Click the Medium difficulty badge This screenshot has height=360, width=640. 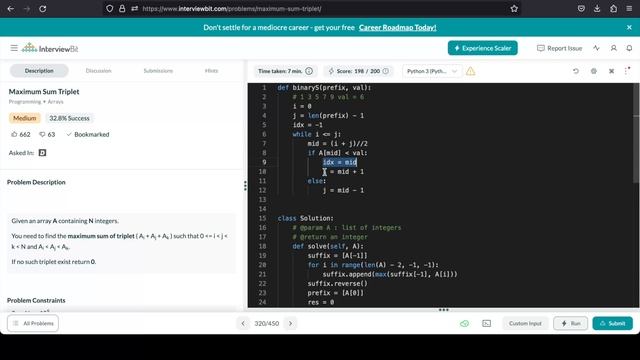24,118
